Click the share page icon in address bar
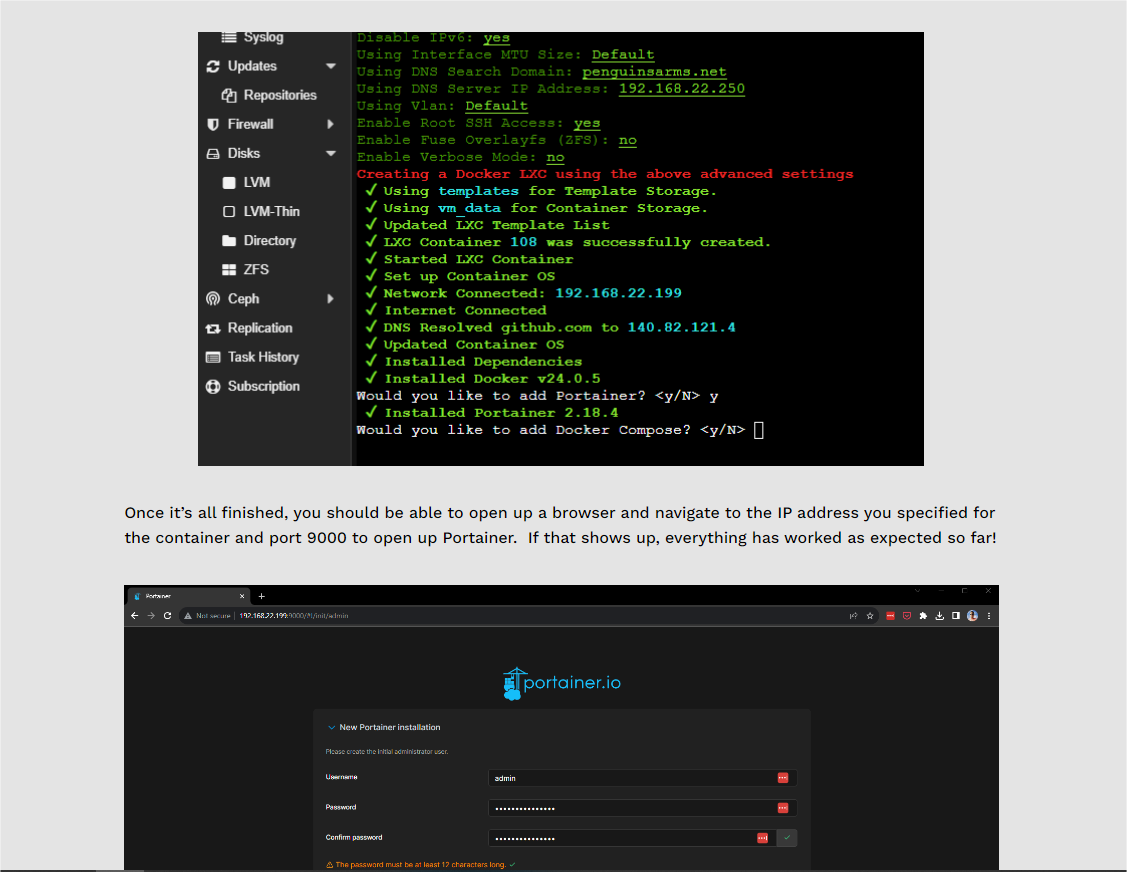This screenshot has height=872, width=1127. point(853,616)
